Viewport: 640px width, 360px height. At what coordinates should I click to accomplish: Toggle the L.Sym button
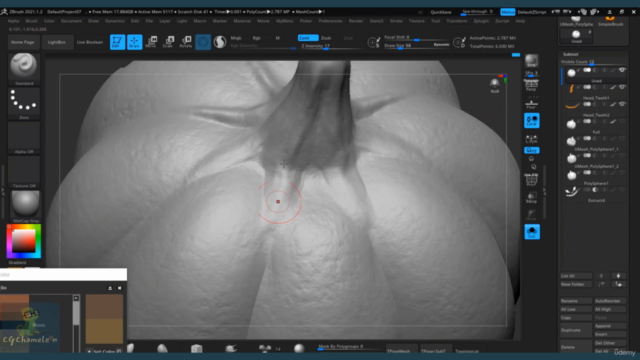(531, 139)
